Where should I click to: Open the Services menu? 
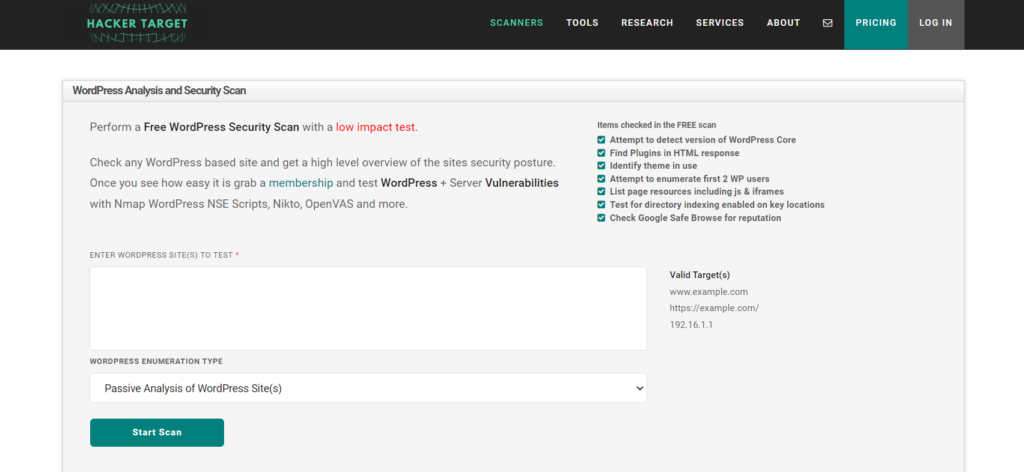tap(720, 23)
